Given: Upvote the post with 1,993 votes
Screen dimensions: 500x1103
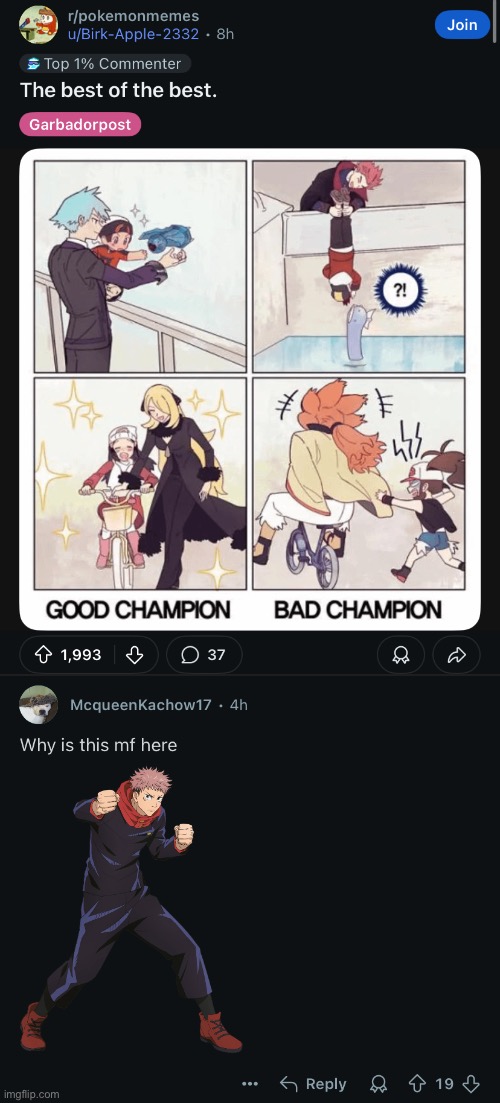Looking at the screenshot, I should click(x=44, y=655).
